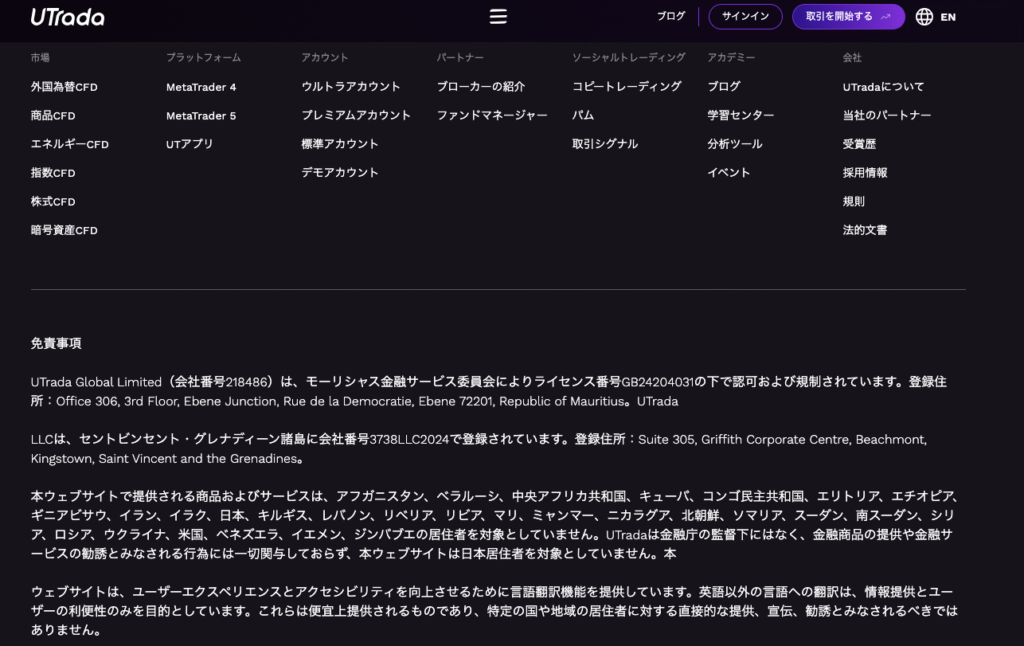Open the 商品CFD link
This screenshot has height=646, width=1024.
[x=53, y=116]
